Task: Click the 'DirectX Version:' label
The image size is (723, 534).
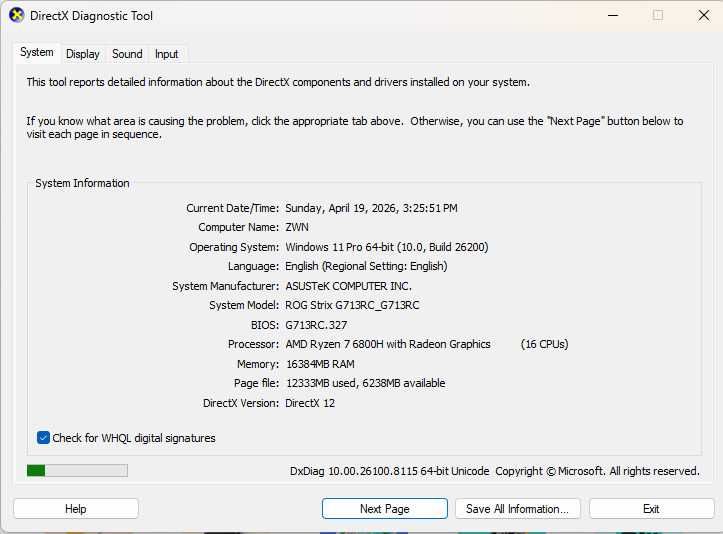Action: tap(241, 403)
